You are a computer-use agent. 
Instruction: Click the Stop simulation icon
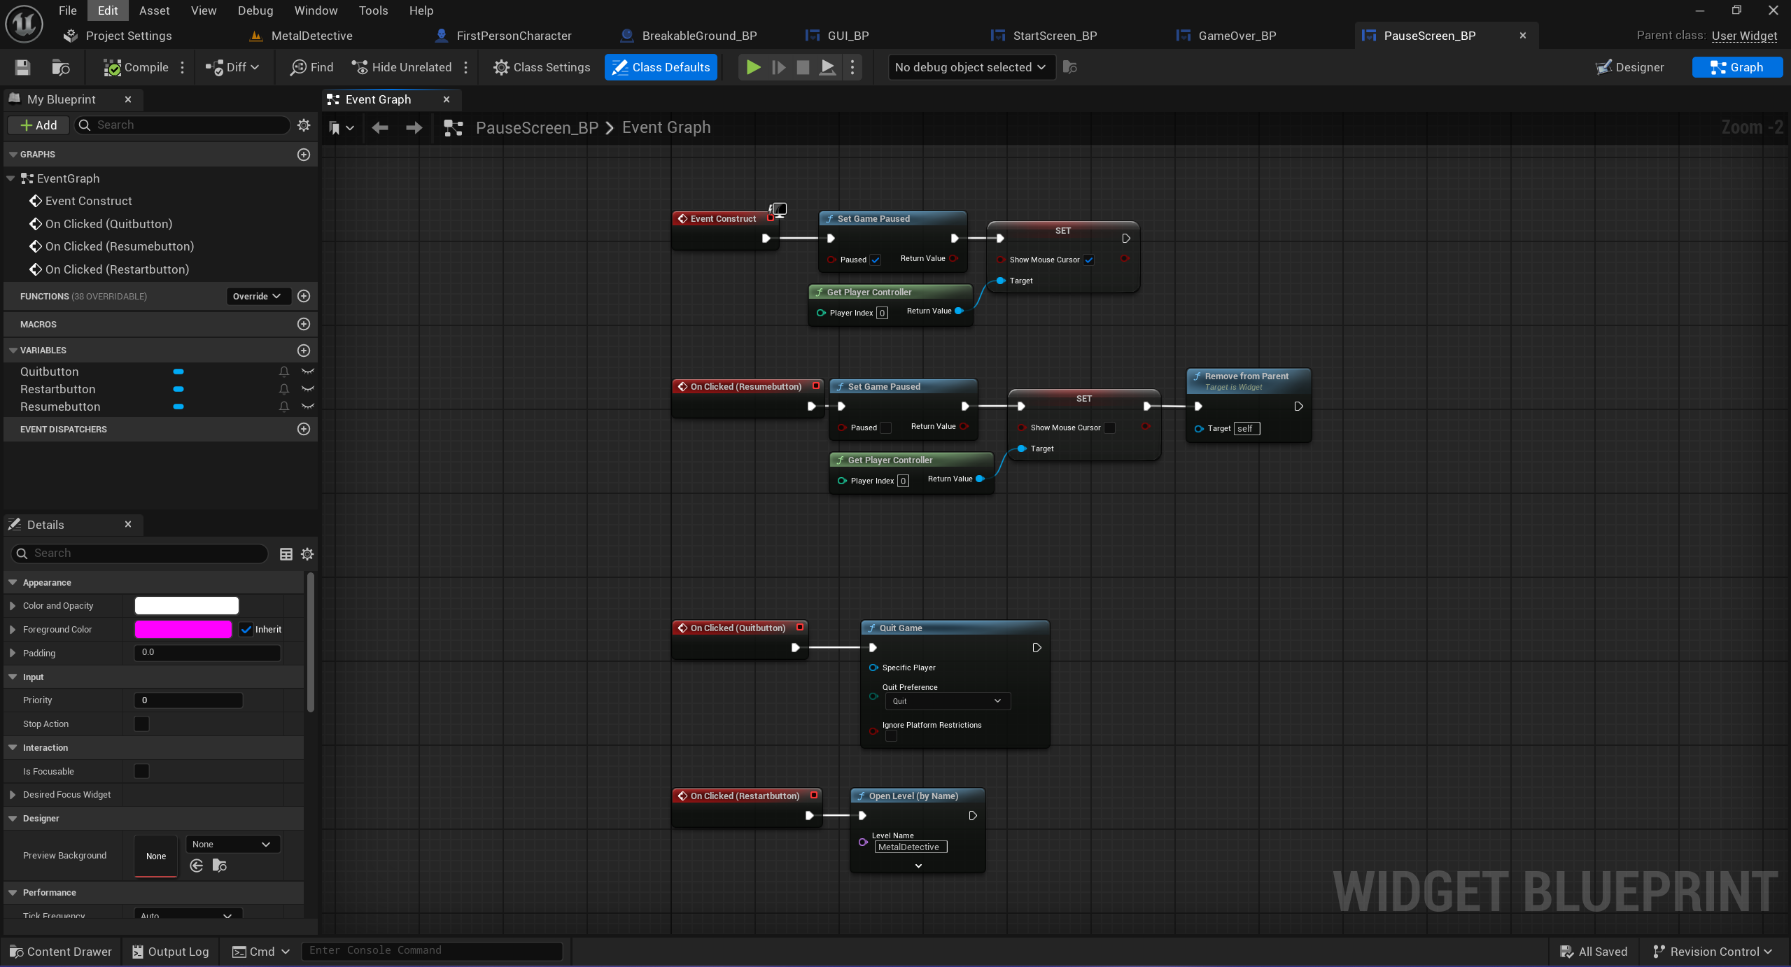coord(802,67)
